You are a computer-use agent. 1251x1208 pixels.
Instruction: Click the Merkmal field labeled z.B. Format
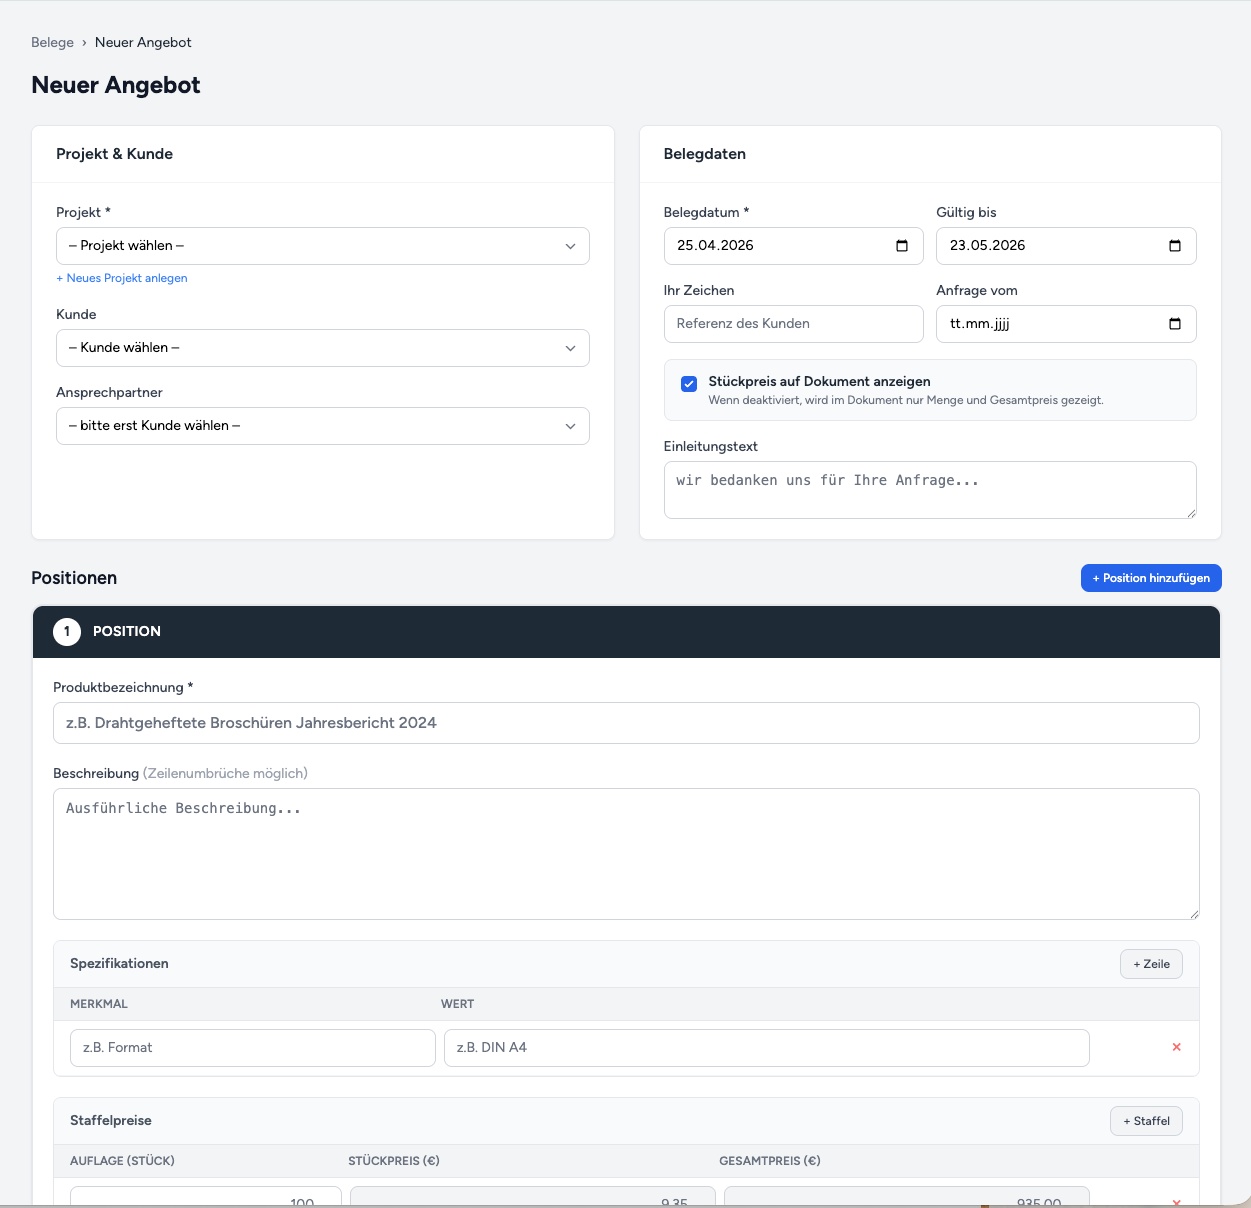pos(252,1047)
